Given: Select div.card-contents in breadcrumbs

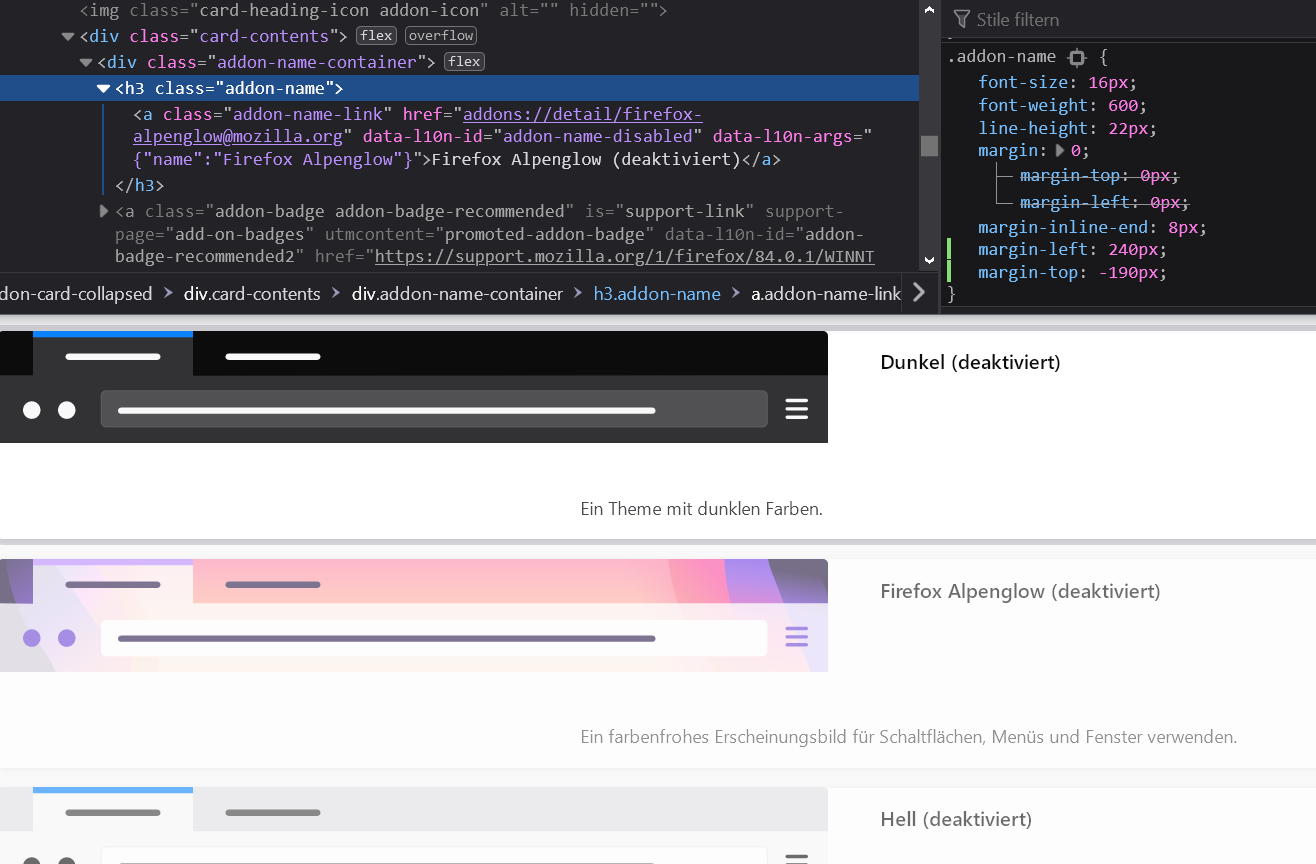Looking at the screenshot, I should pos(252,294).
